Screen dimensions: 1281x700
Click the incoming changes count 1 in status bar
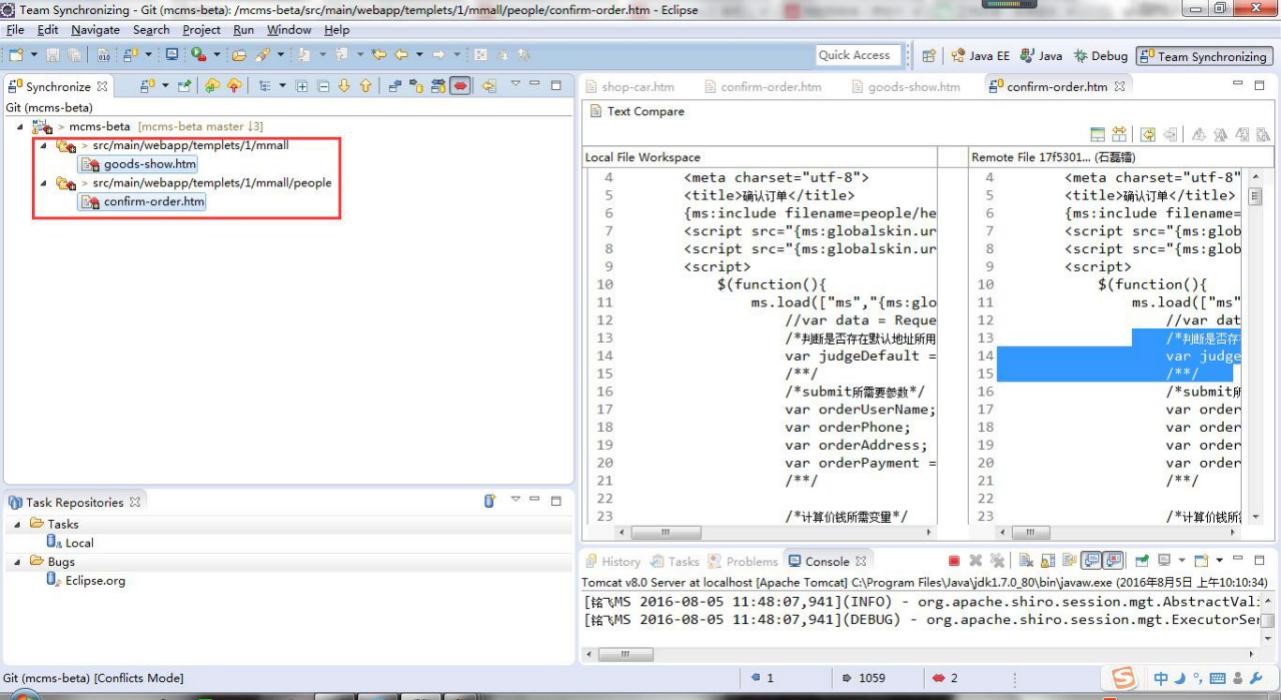pos(762,678)
